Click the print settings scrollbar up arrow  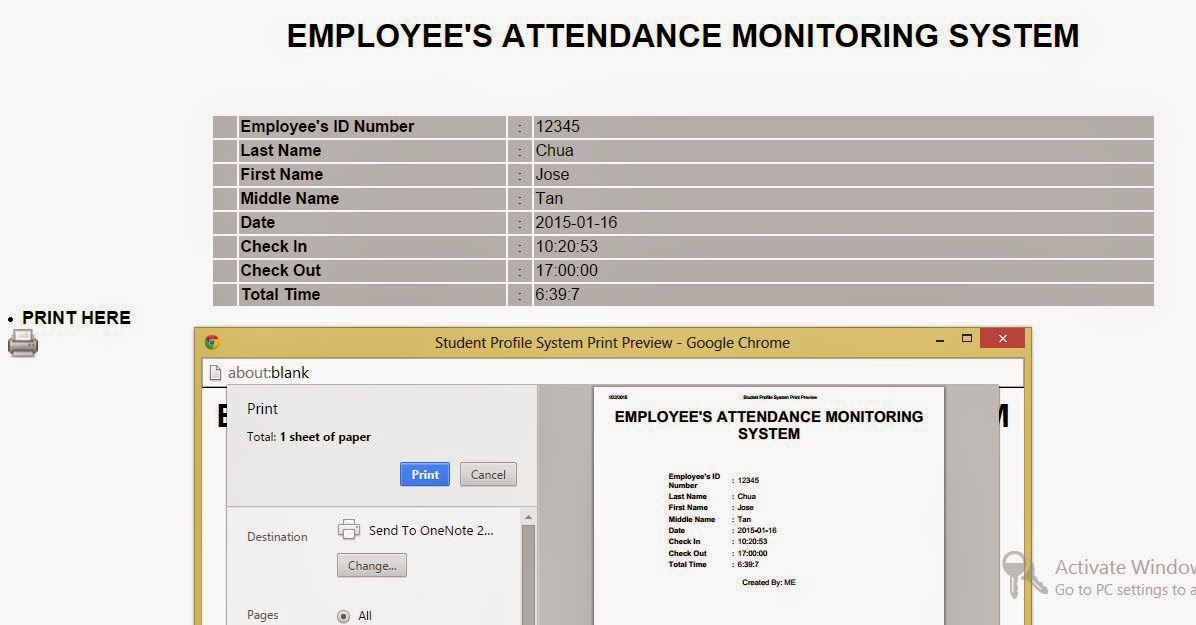528,517
